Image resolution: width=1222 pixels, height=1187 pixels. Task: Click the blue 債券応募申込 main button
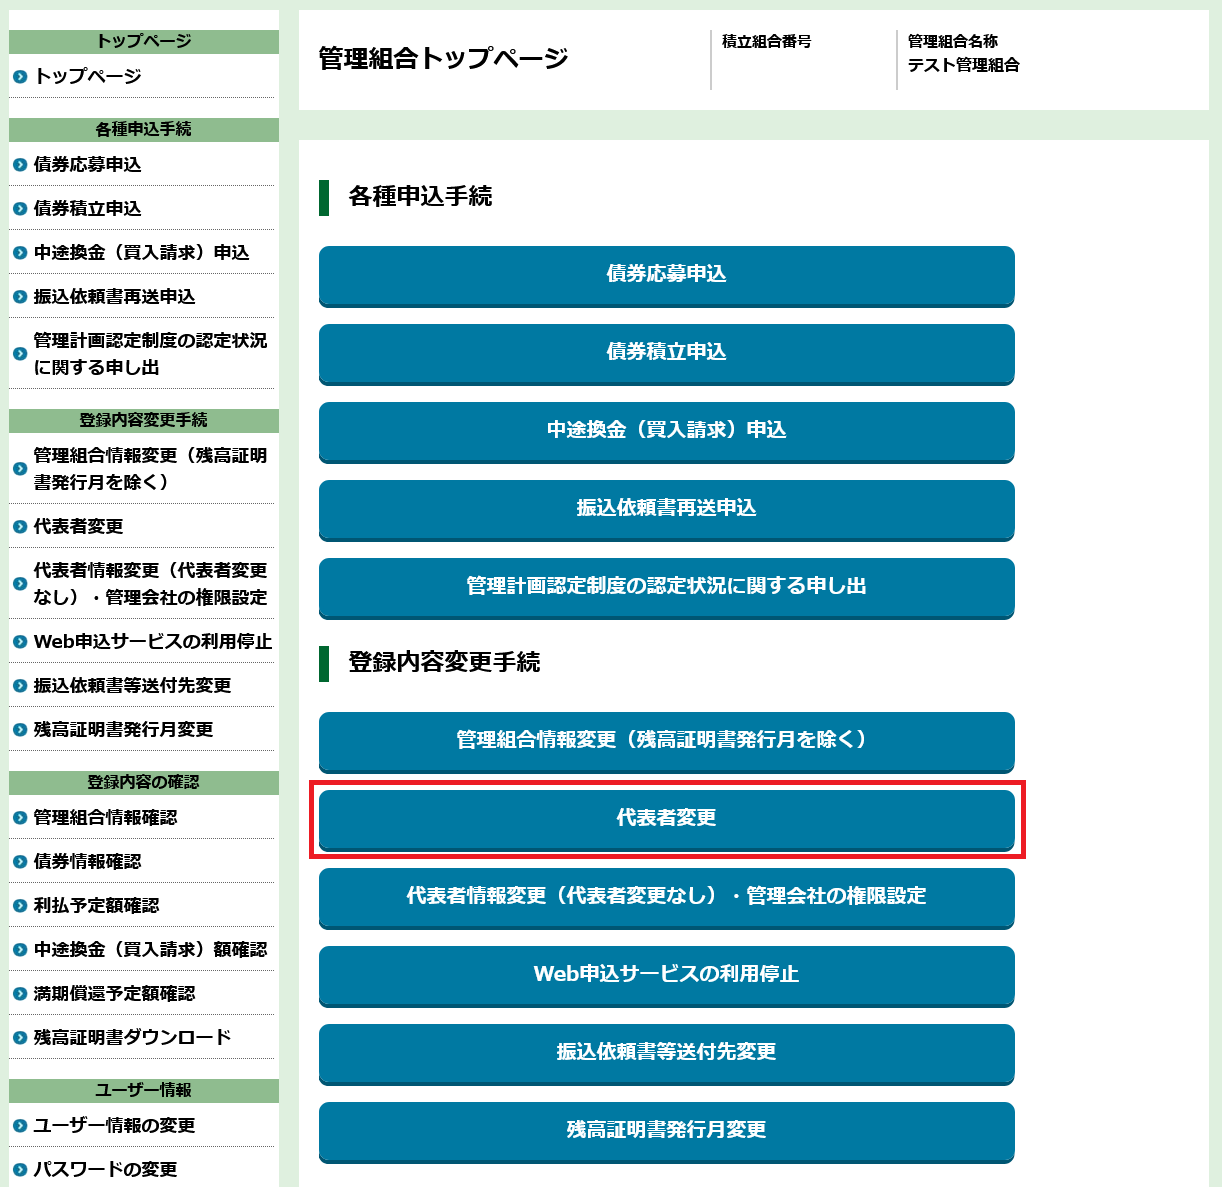point(666,275)
